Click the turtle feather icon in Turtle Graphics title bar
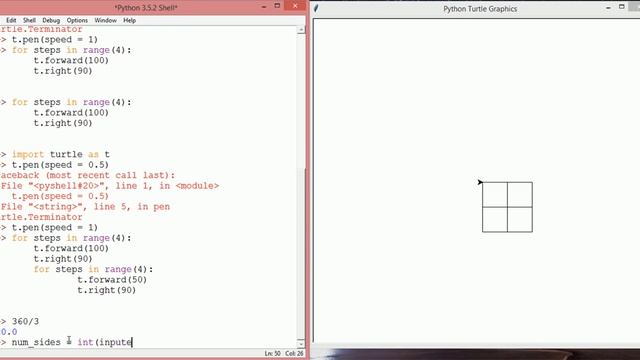The height and width of the screenshot is (360, 640). [x=316, y=8]
